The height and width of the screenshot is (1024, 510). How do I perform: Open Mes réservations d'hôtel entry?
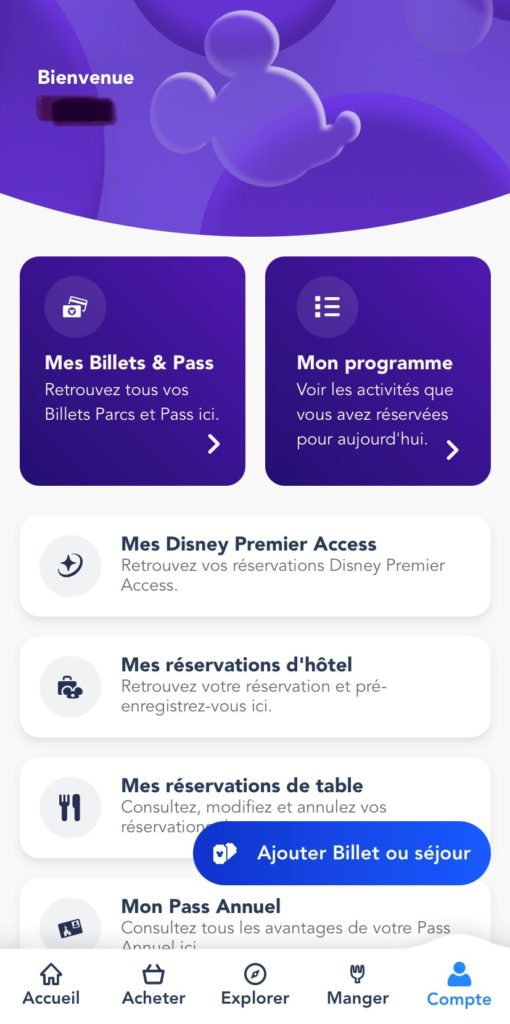pos(255,687)
